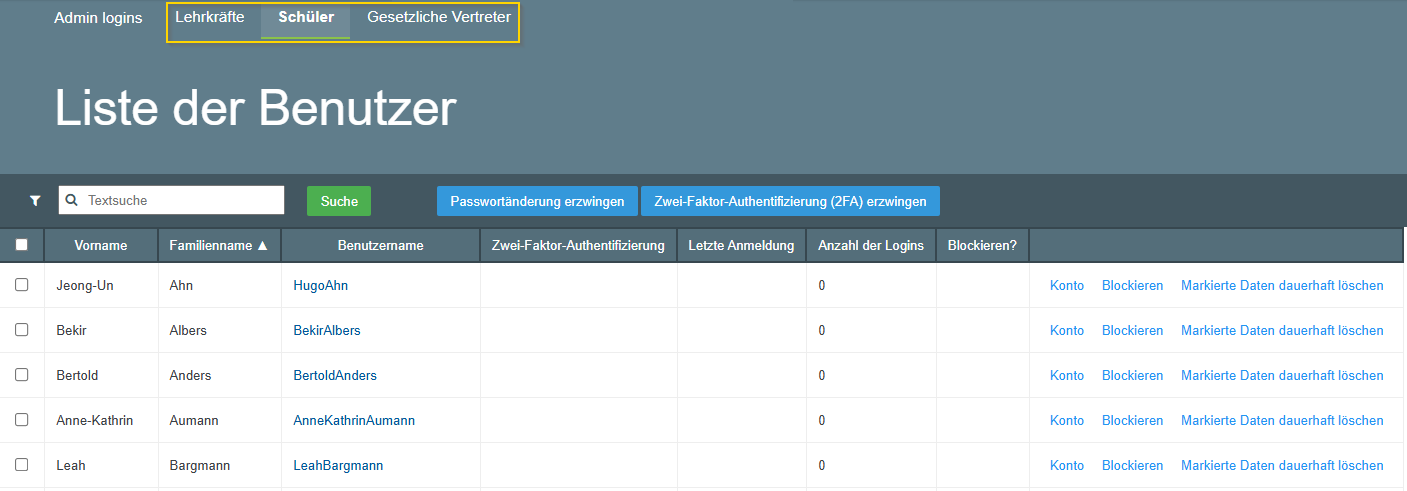The width and height of the screenshot is (1407, 491).
Task: Click Blockieren for Bertold Anders
Action: click(x=1132, y=375)
